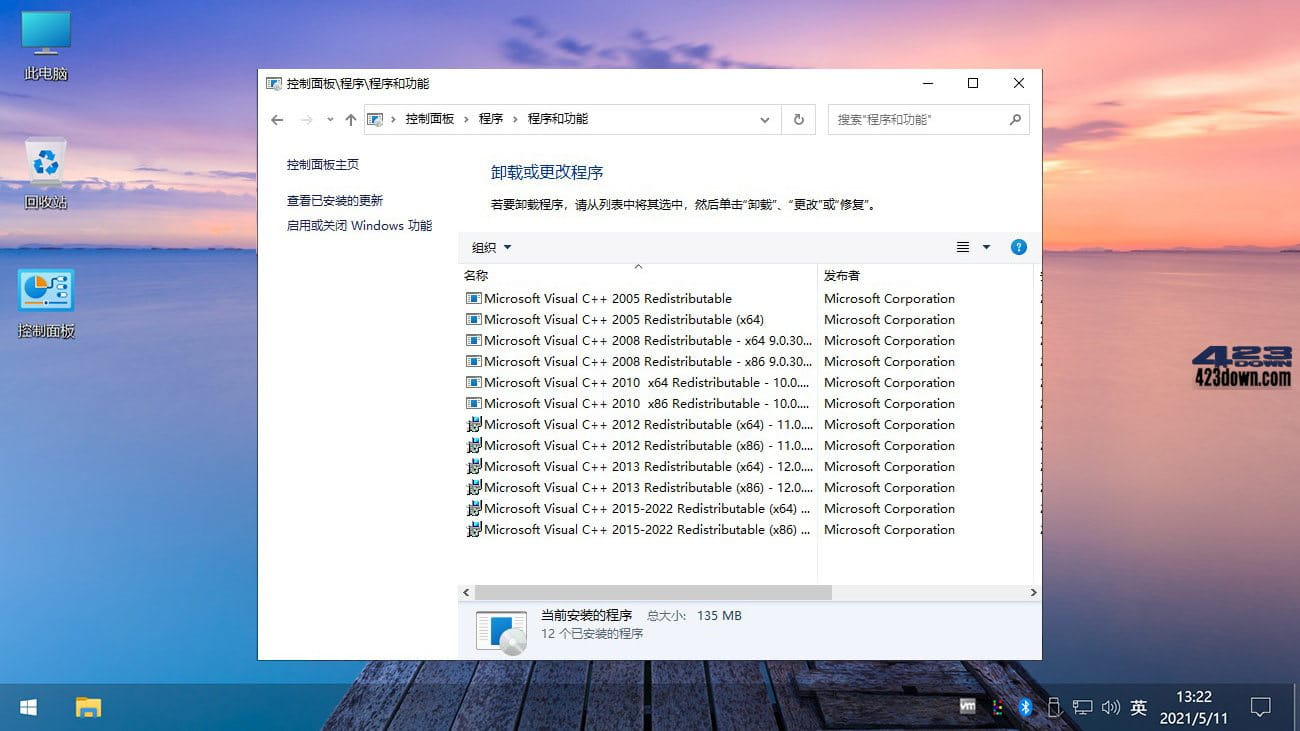Image resolution: width=1300 pixels, height=731 pixels.
Task: Select 控制面板 in the breadcrumb path
Action: (x=430, y=119)
